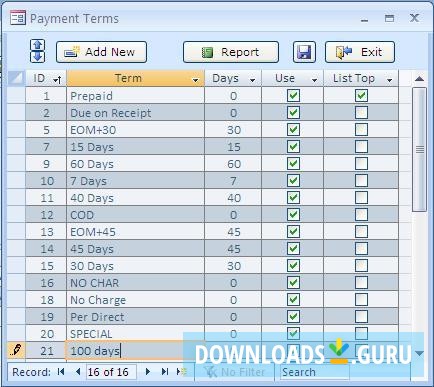Click the 'SPECIAL' term cell
The height and width of the screenshot is (387, 434).
pos(135,334)
